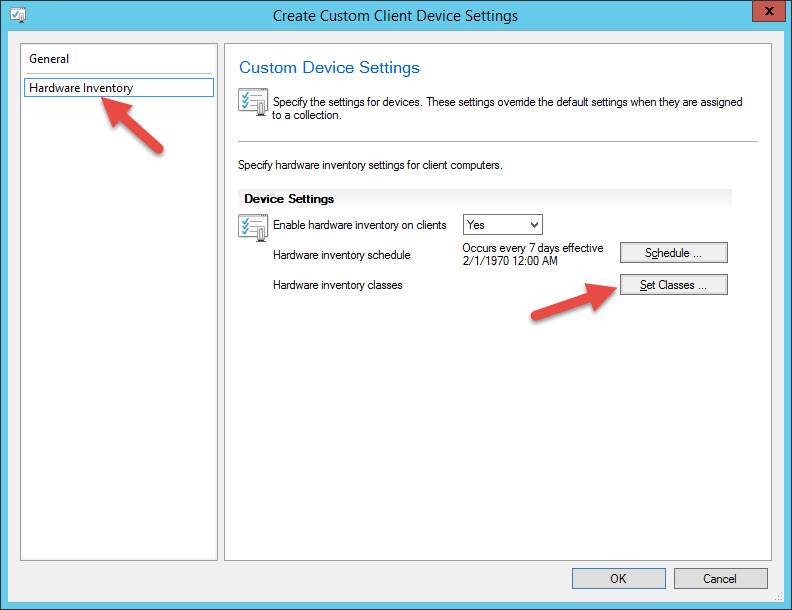792x610 pixels.
Task: Select Hardware Inventory in the left pane
Action: tap(82, 88)
